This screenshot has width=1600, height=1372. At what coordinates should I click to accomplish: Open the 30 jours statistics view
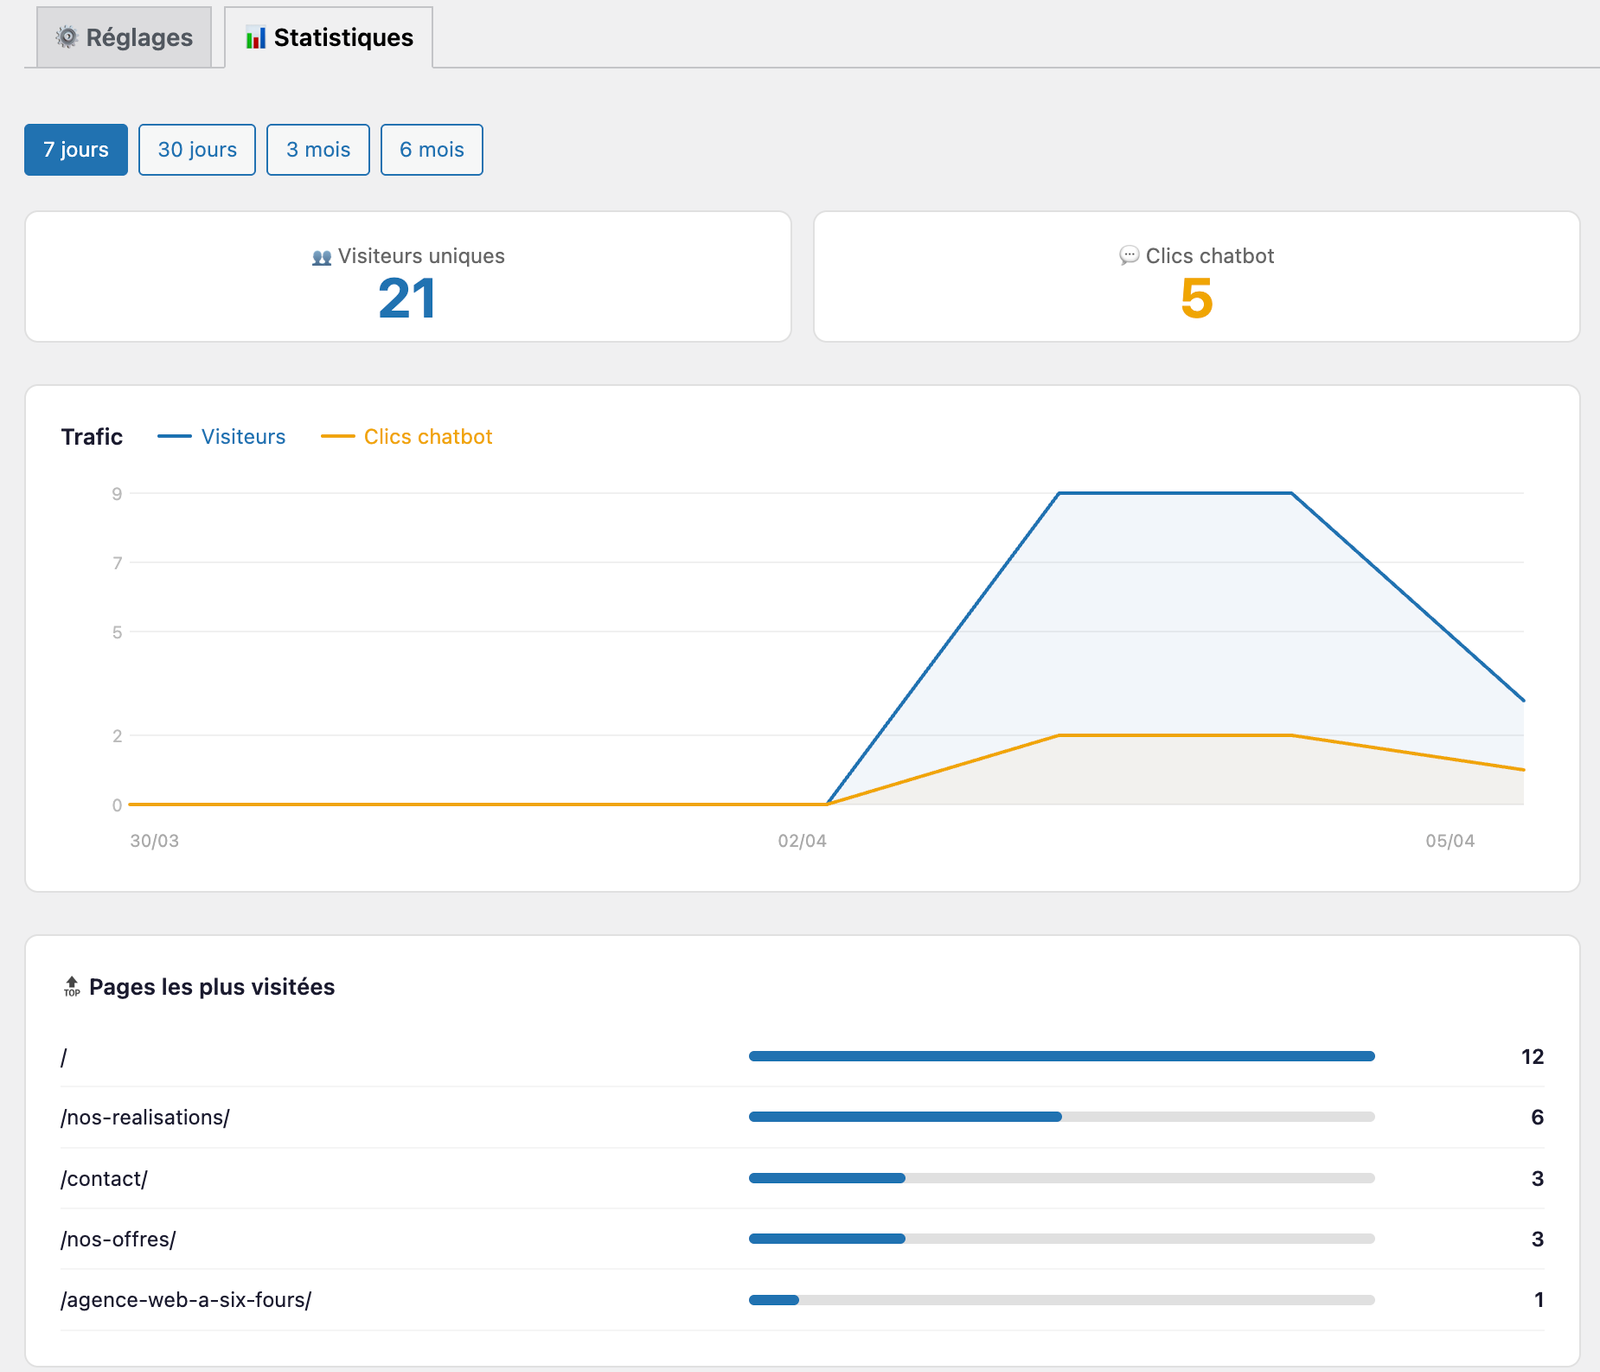pos(196,149)
